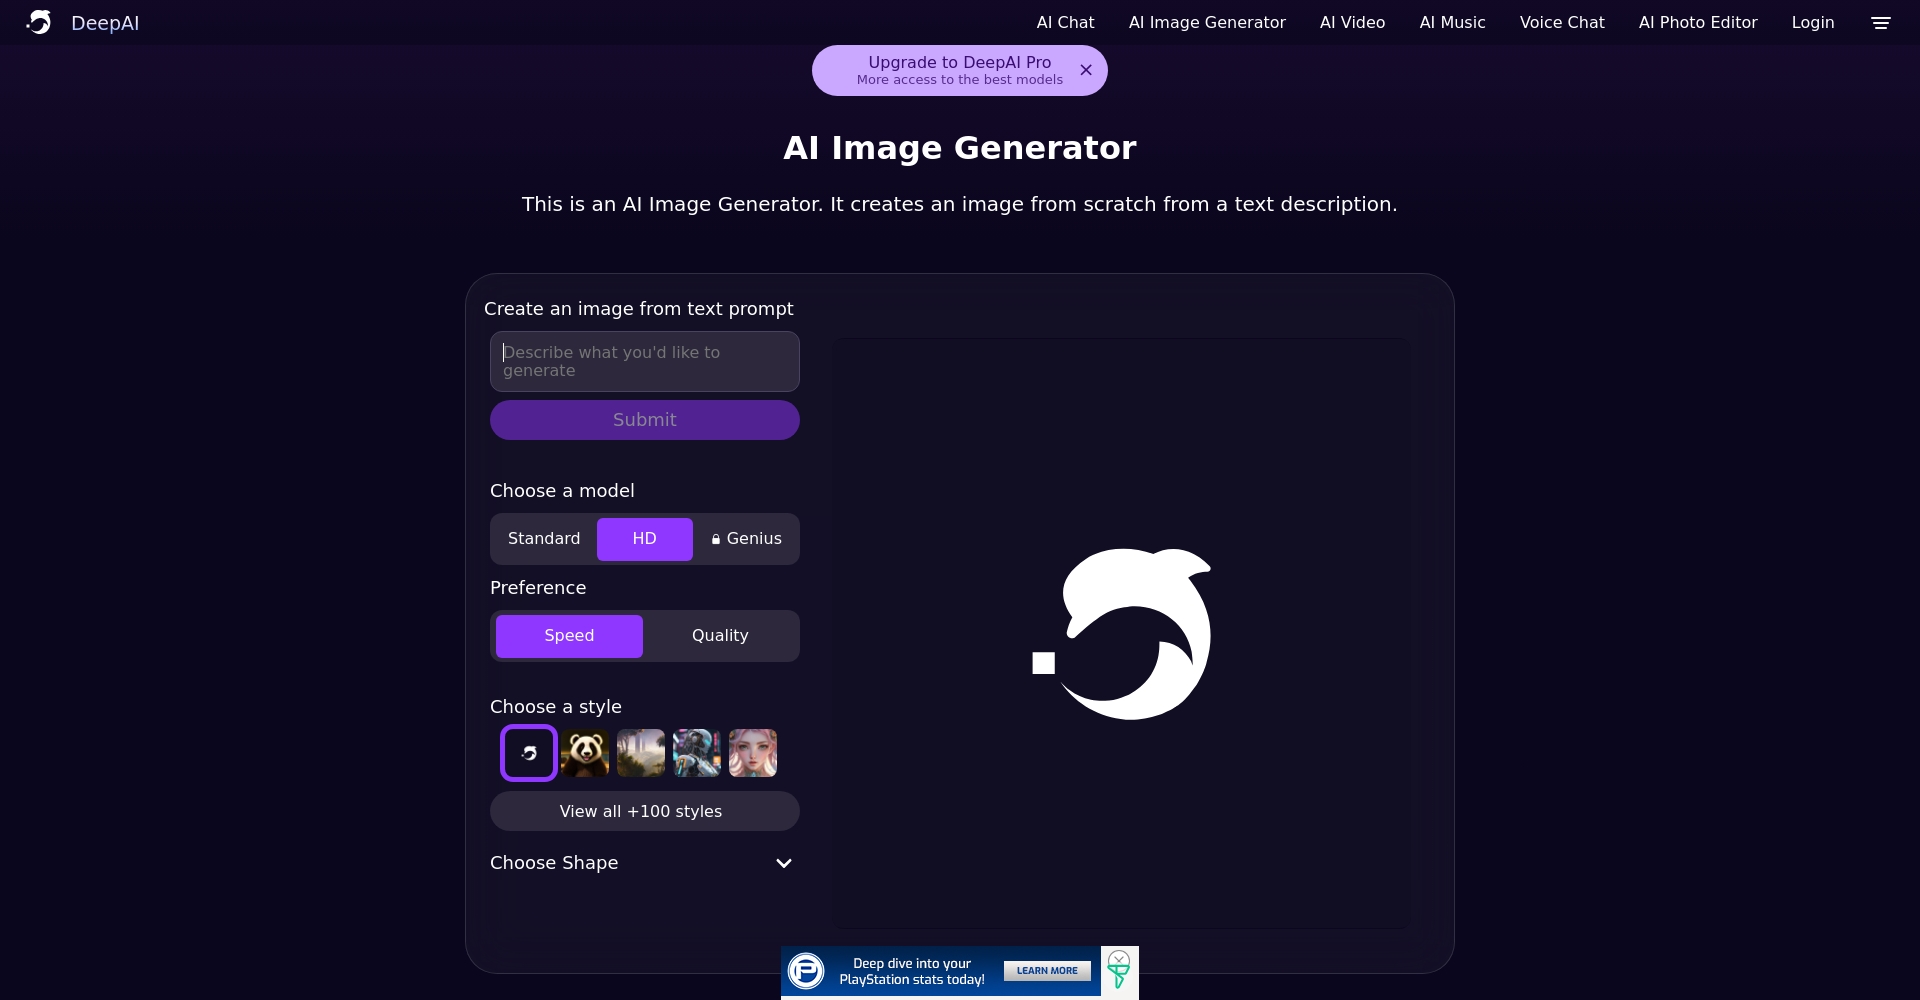The image size is (1920, 1000).
Task: Click LEARN MORE in the PlayStation ad
Action: [1047, 971]
